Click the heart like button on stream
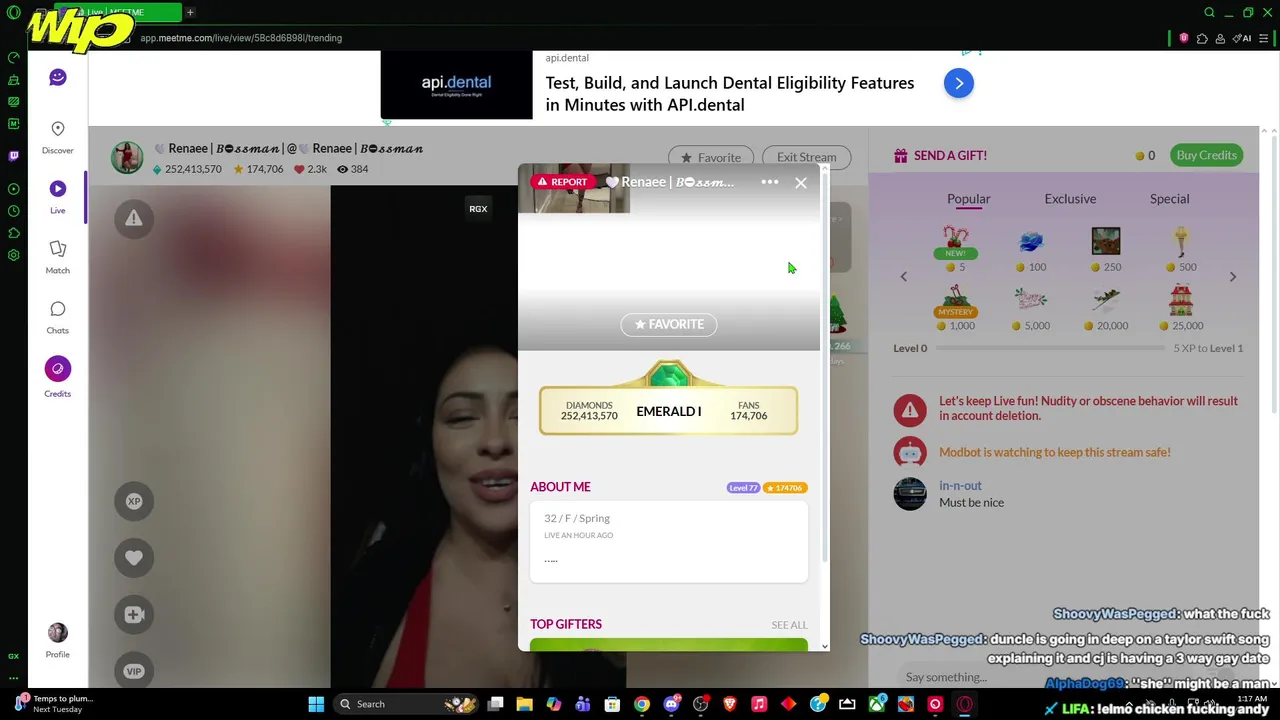The height and width of the screenshot is (720, 1280). 134,558
